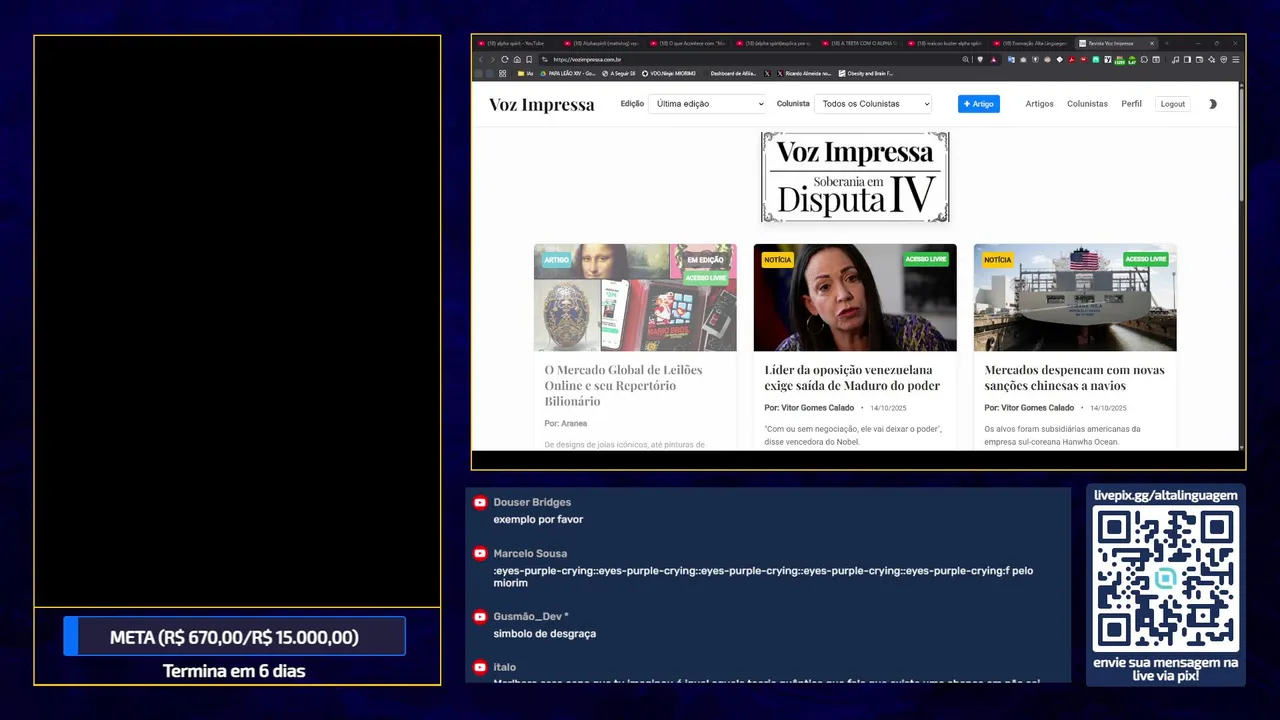The width and height of the screenshot is (1280, 720).
Task: Open the Colunista dropdown showing Todos os Colunistas
Action: point(873,104)
